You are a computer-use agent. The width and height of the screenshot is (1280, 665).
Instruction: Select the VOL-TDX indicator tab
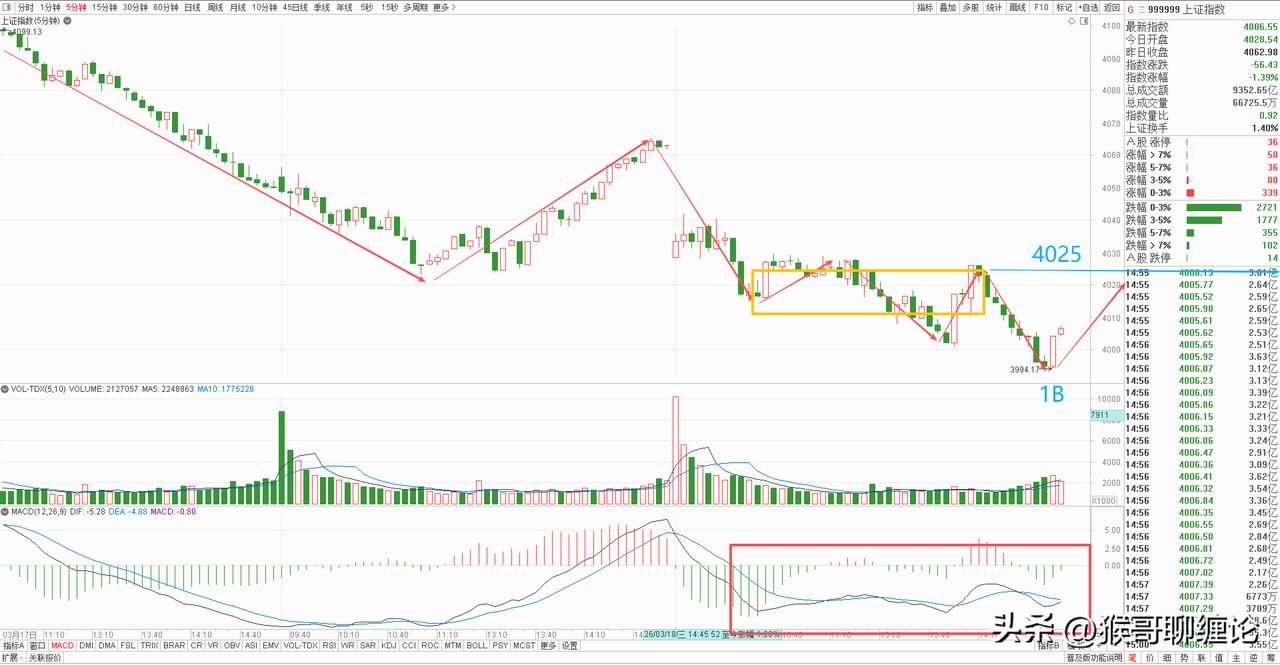303,645
